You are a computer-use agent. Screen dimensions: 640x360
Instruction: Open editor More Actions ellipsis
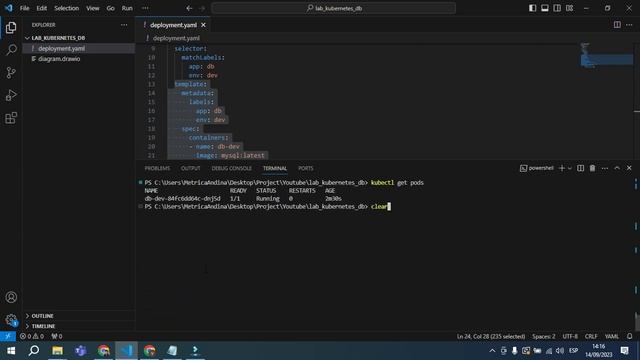tap(629, 25)
